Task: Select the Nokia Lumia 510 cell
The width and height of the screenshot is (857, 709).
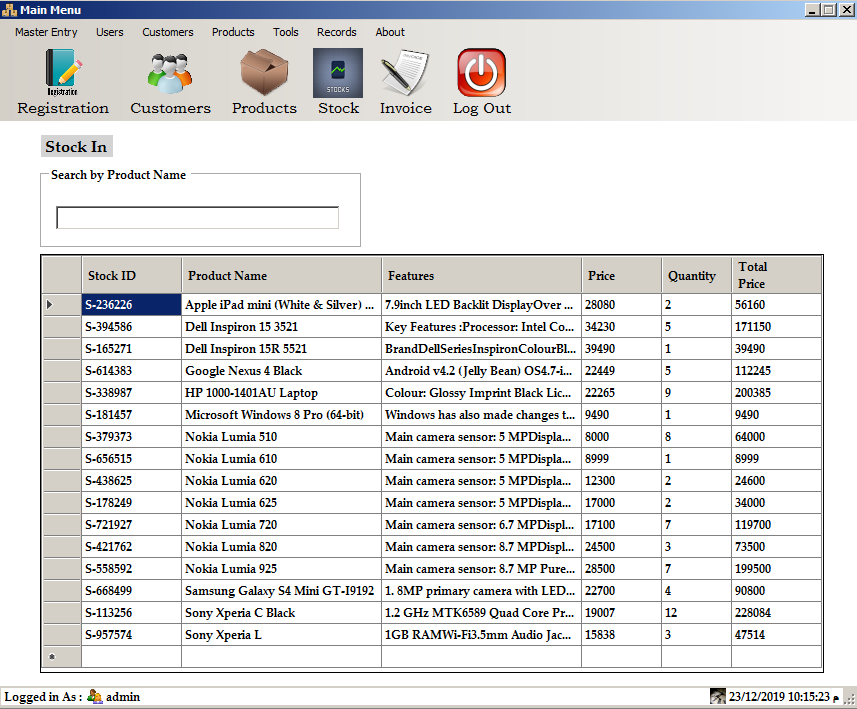Action: coord(281,437)
